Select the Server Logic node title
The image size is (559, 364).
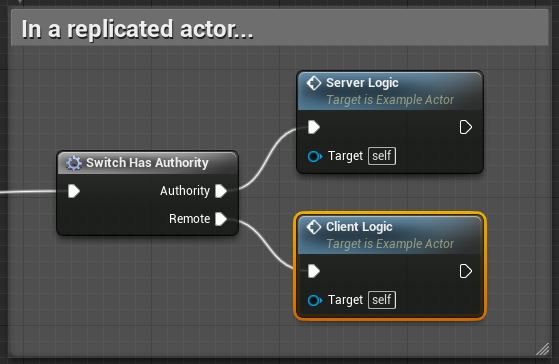tap(362, 83)
